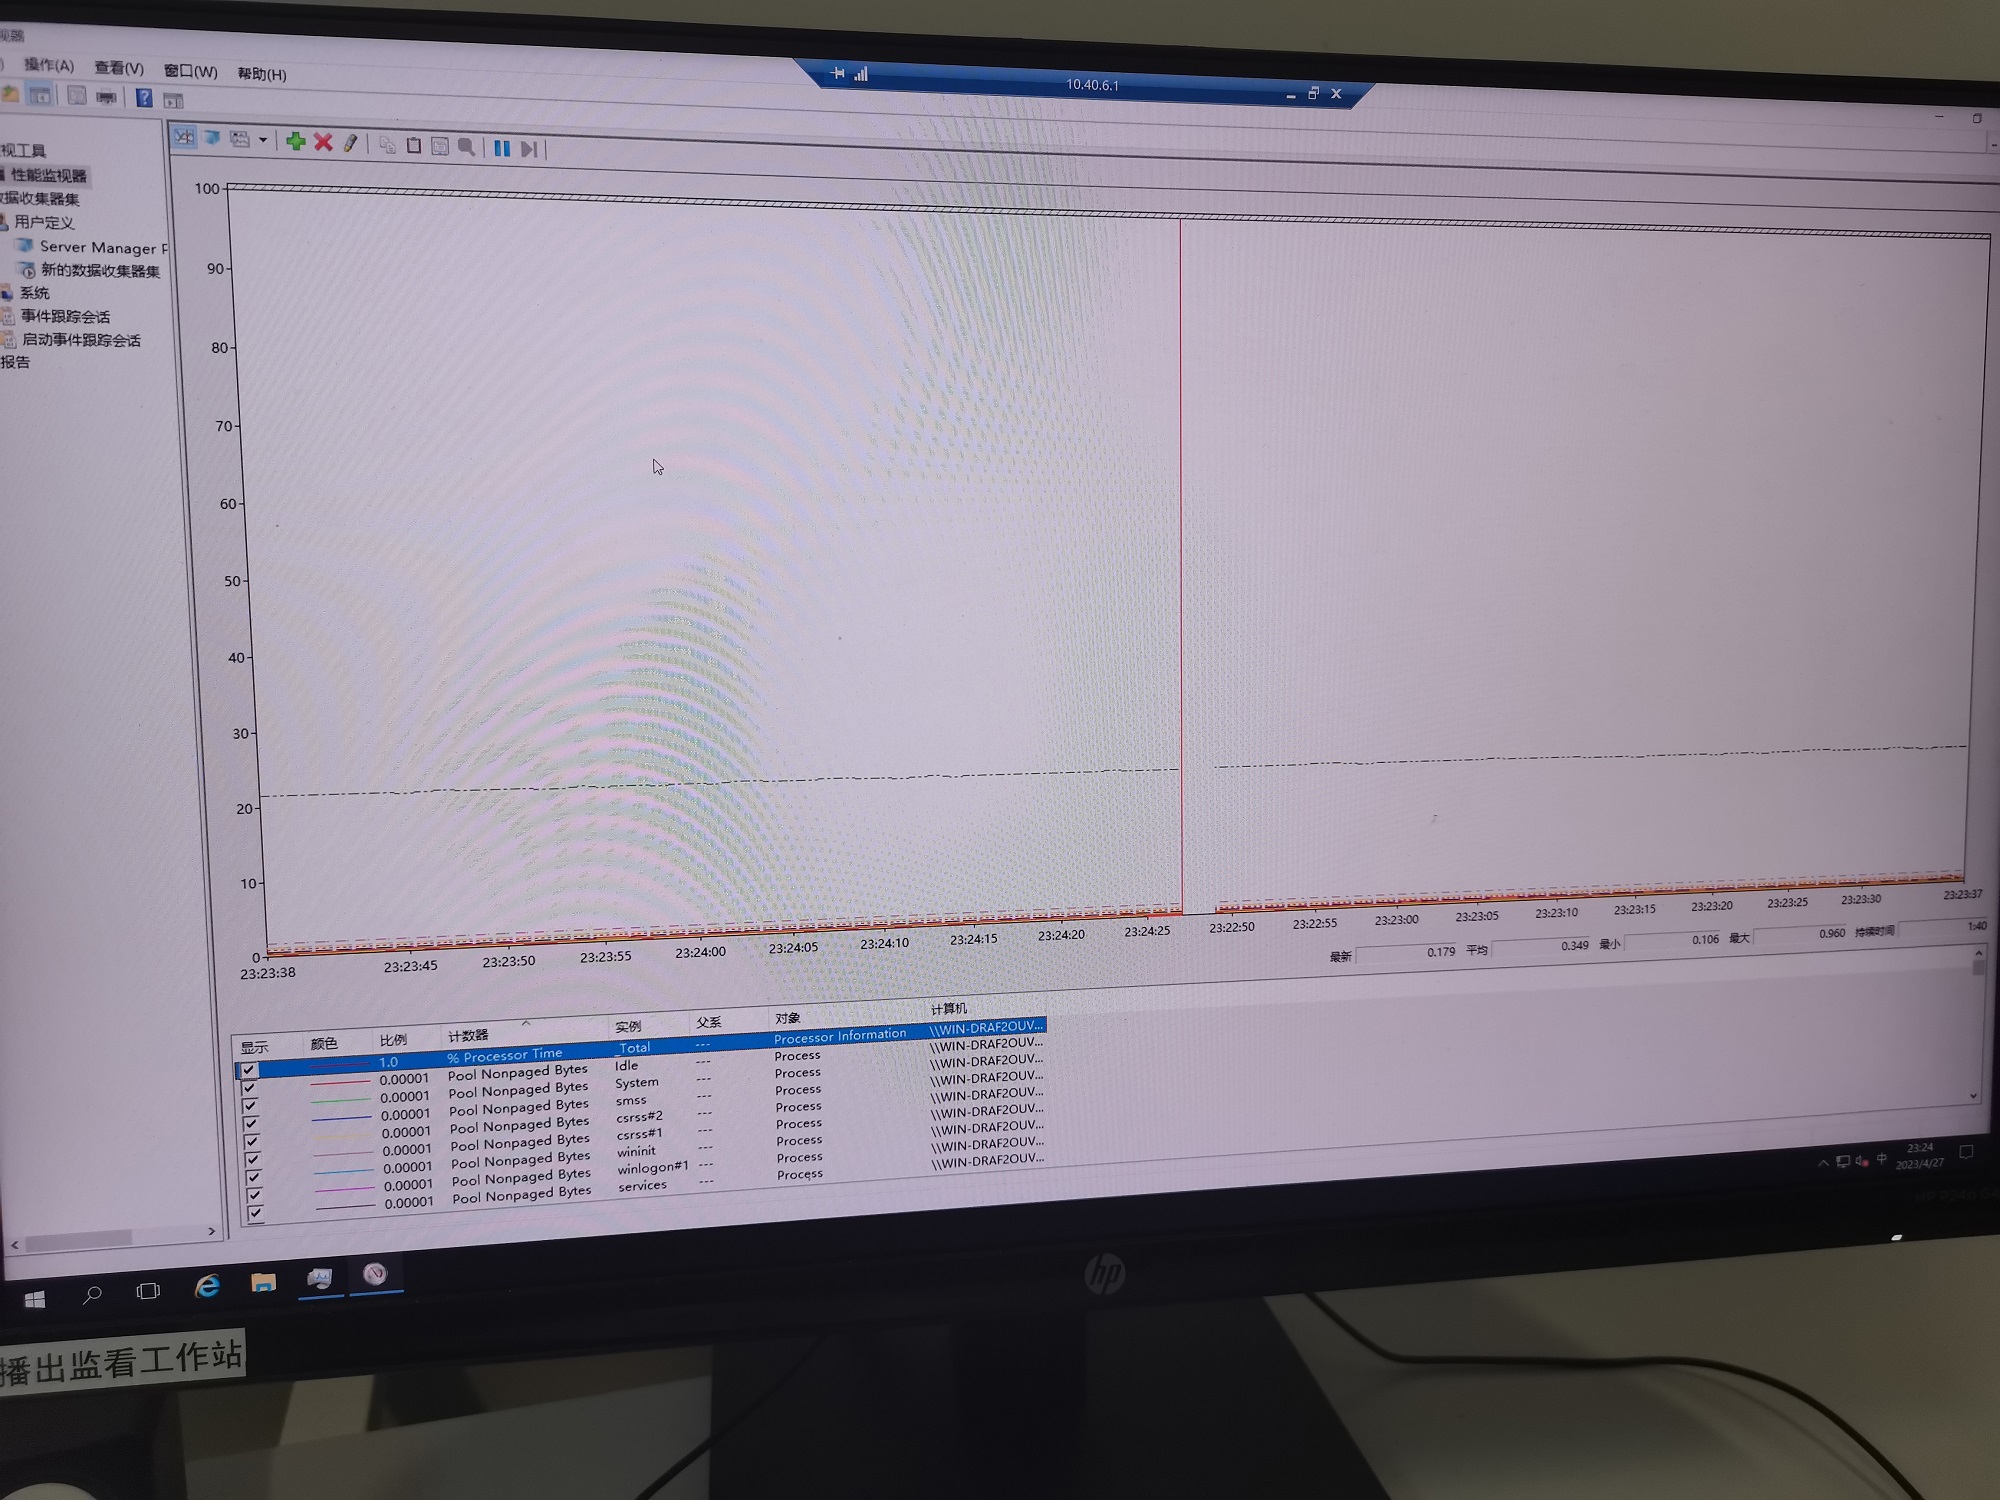The width and height of the screenshot is (2000, 1500).
Task: Open the 查看(V) menu
Action: (118, 68)
